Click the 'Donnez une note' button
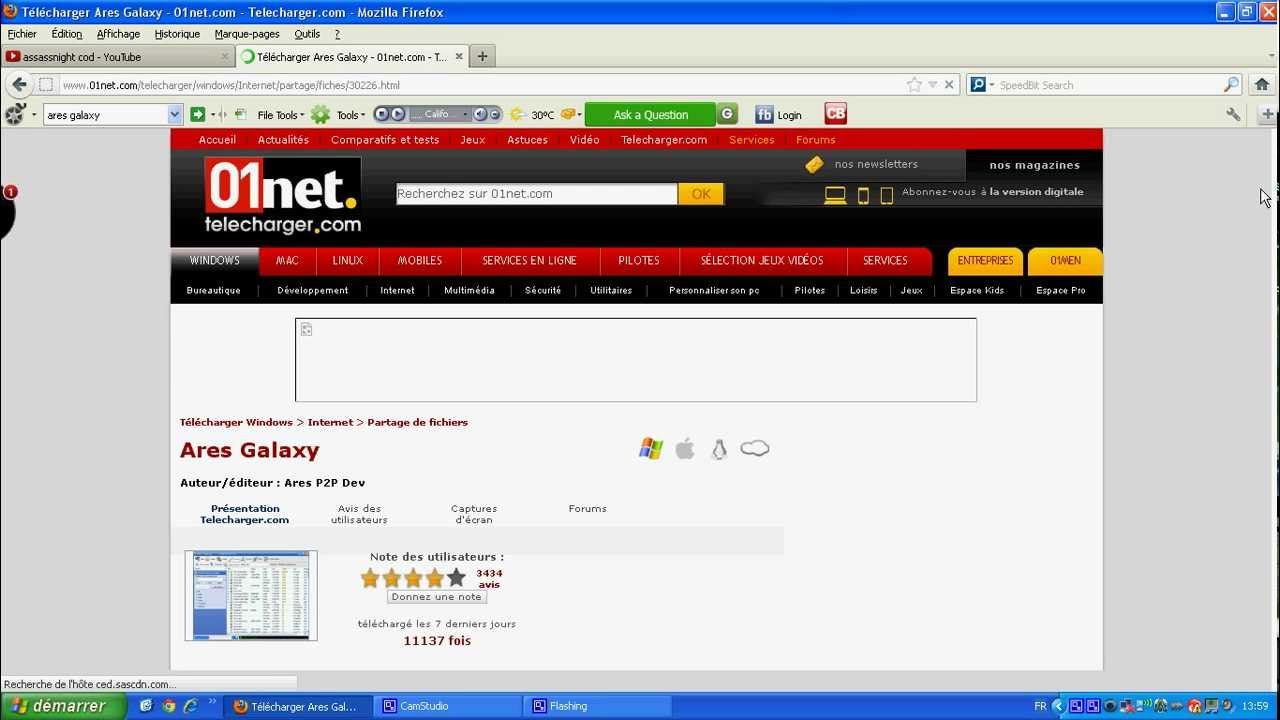Viewport: 1280px width, 720px height. 437,597
